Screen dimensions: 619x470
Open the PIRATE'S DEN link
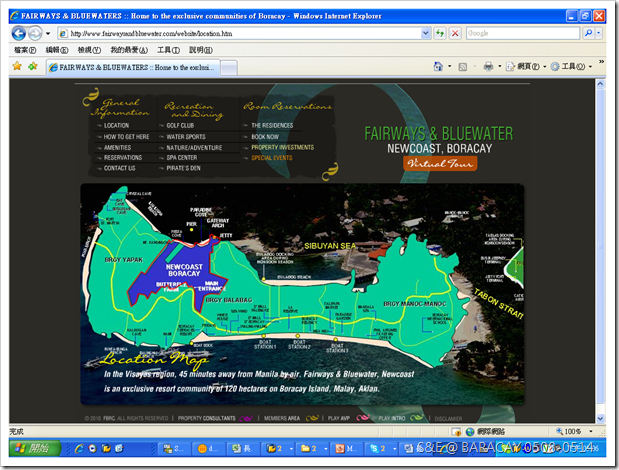pyautogui.click(x=183, y=168)
